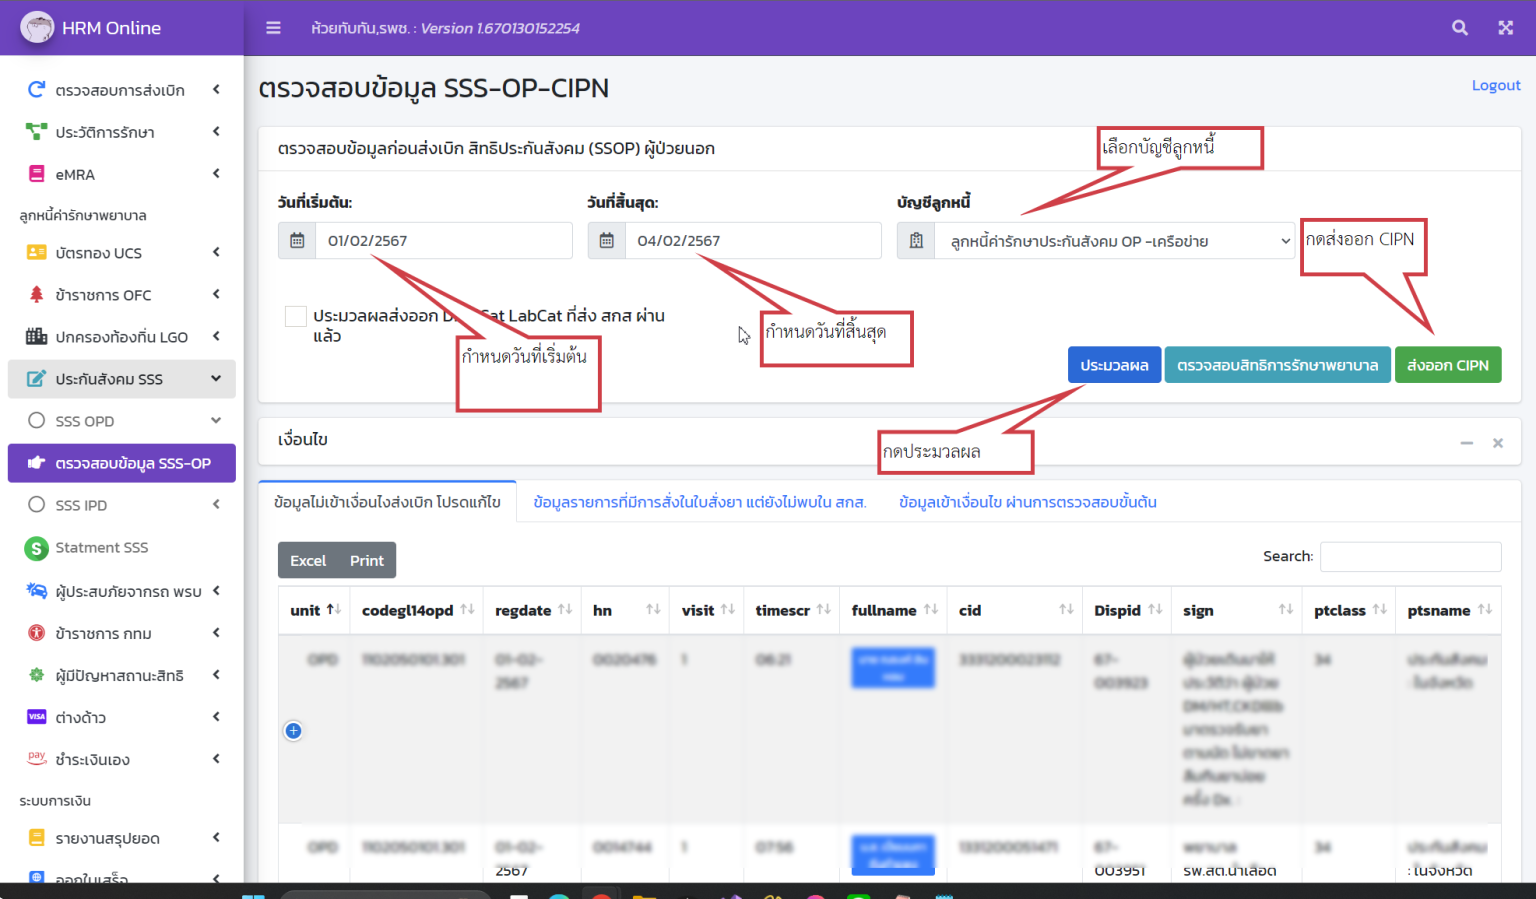Image resolution: width=1536 pixels, height=899 pixels.
Task: Switch to tab ข้อมูลเข้าเงื่อนไข ผ่านการตรวจสอบขั้นต้น
Action: coord(1026,502)
